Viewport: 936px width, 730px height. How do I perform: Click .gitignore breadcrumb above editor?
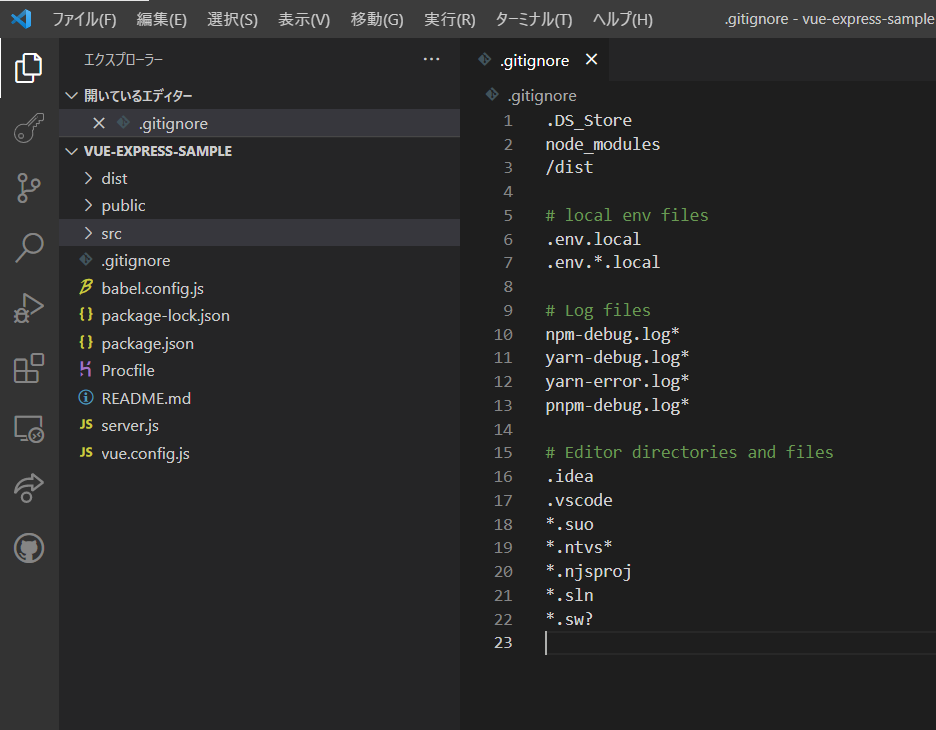(x=542, y=96)
